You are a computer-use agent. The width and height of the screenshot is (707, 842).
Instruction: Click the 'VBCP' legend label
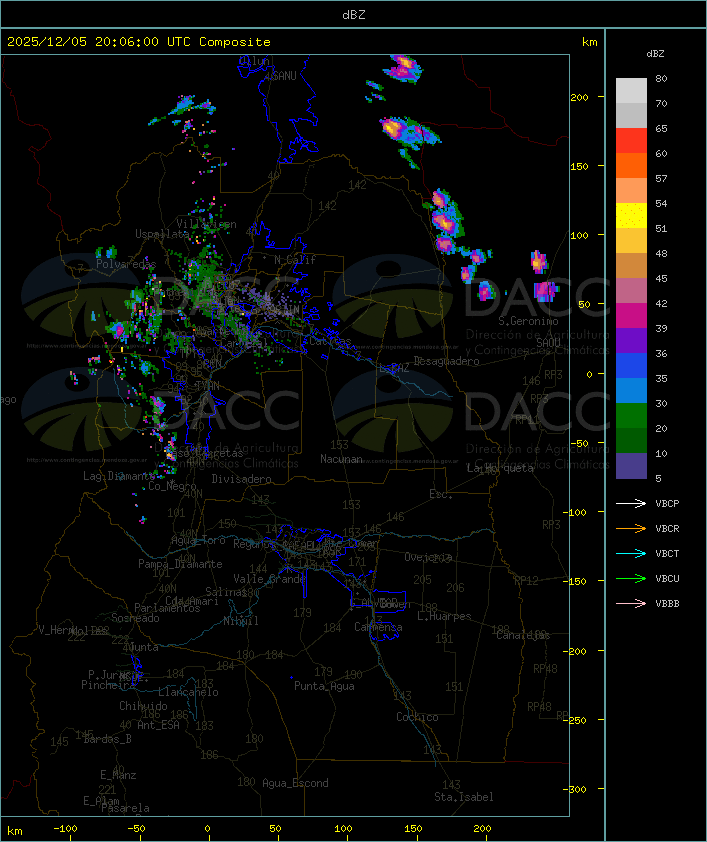(x=667, y=504)
